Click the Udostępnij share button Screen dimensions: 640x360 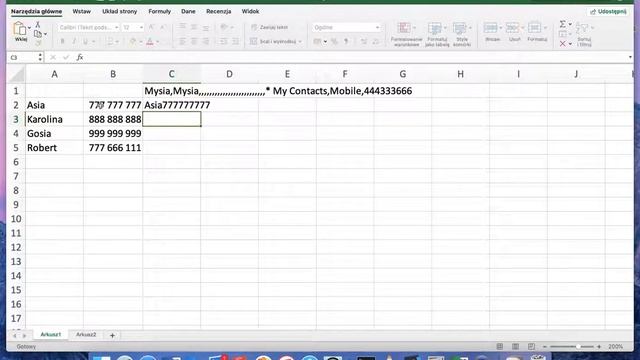(x=608, y=11)
